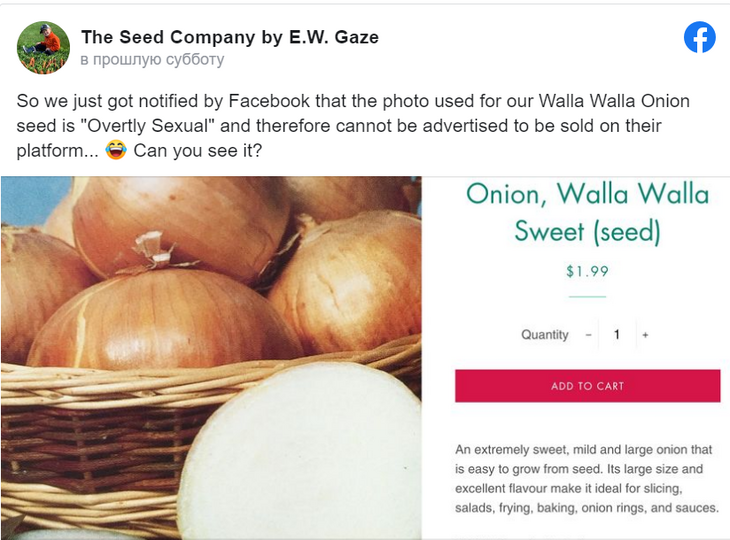The width and height of the screenshot is (730, 540).
Task: Increase quantity with the plus button
Action: coord(645,335)
